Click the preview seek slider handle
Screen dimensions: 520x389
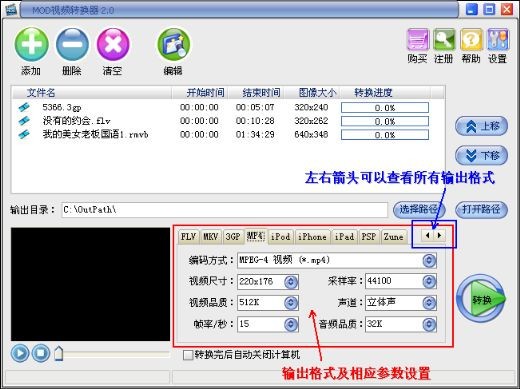point(59,353)
